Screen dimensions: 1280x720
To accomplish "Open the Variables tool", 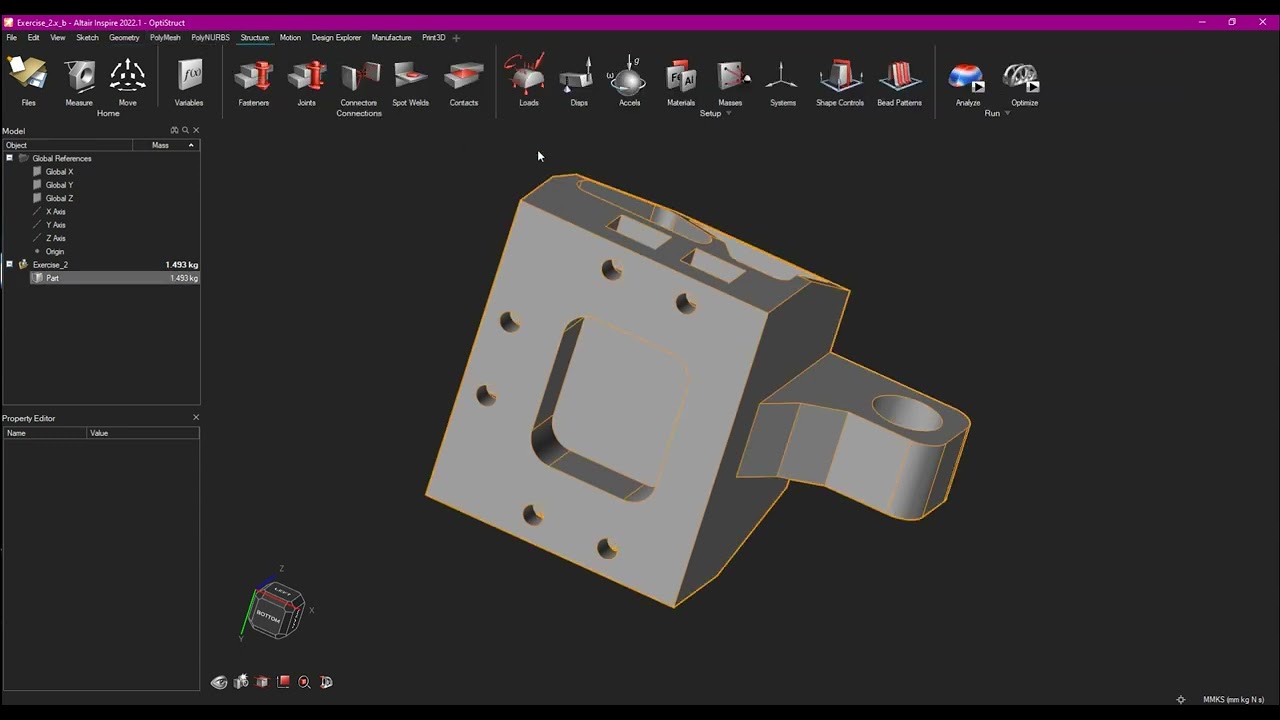I will coord(189,82).
